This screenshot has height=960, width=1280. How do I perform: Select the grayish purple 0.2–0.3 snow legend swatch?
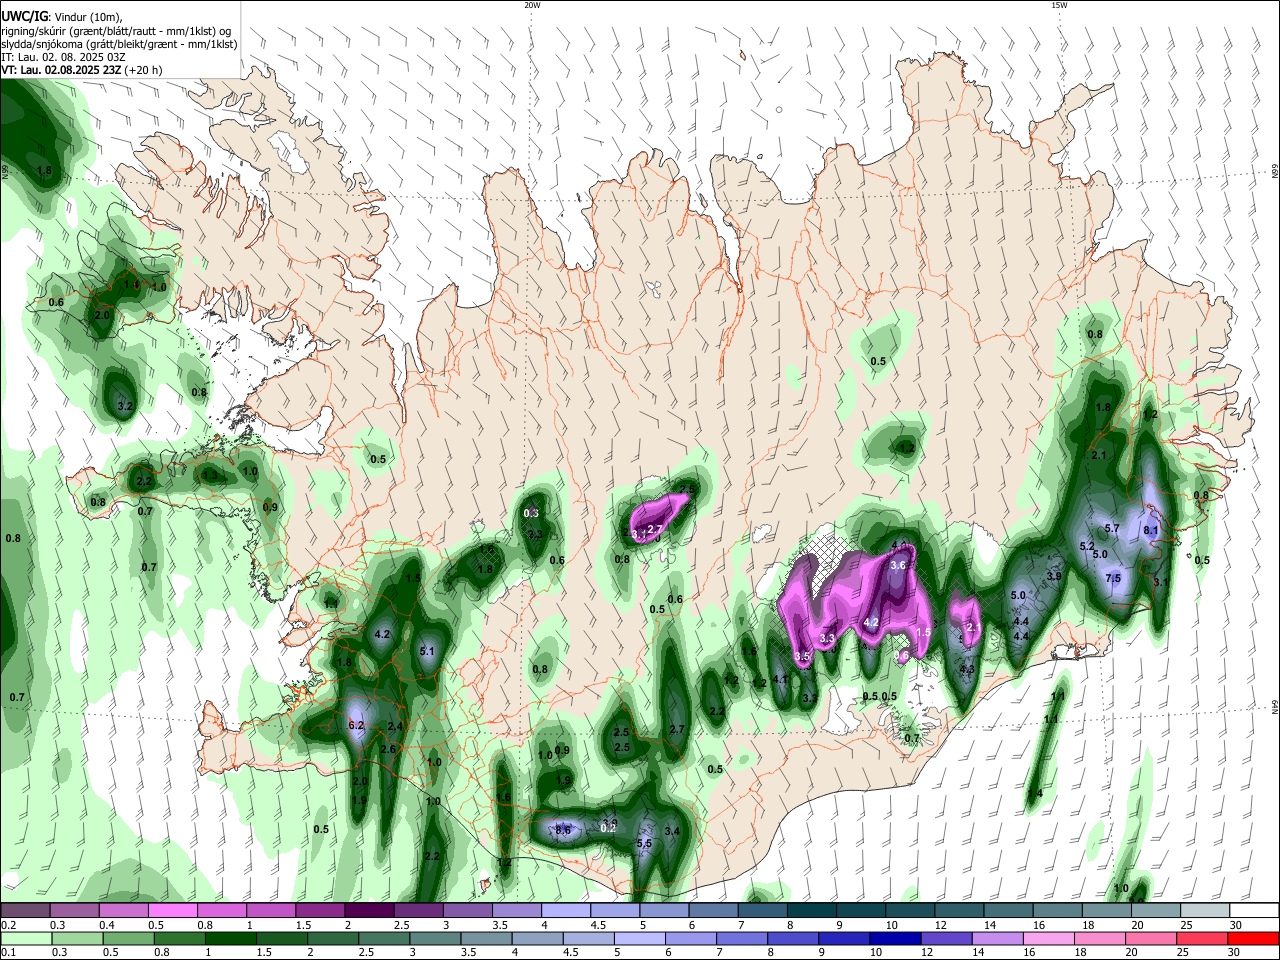25,911
